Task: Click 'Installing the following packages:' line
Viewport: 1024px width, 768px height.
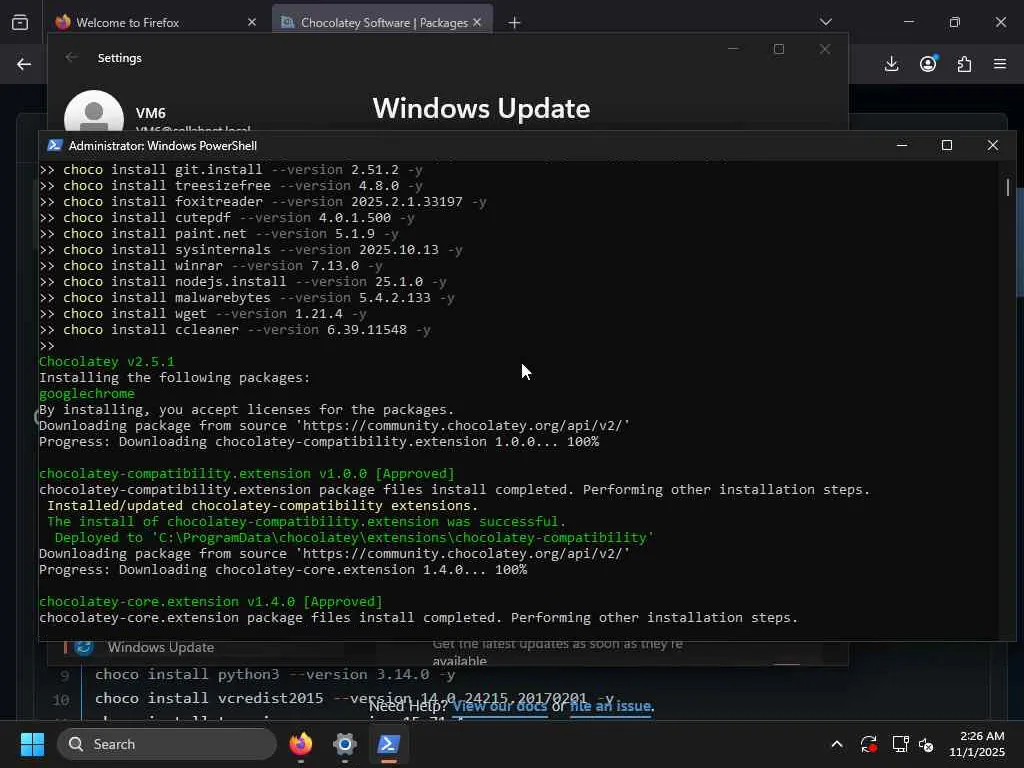Action: [x=174, y=377]
